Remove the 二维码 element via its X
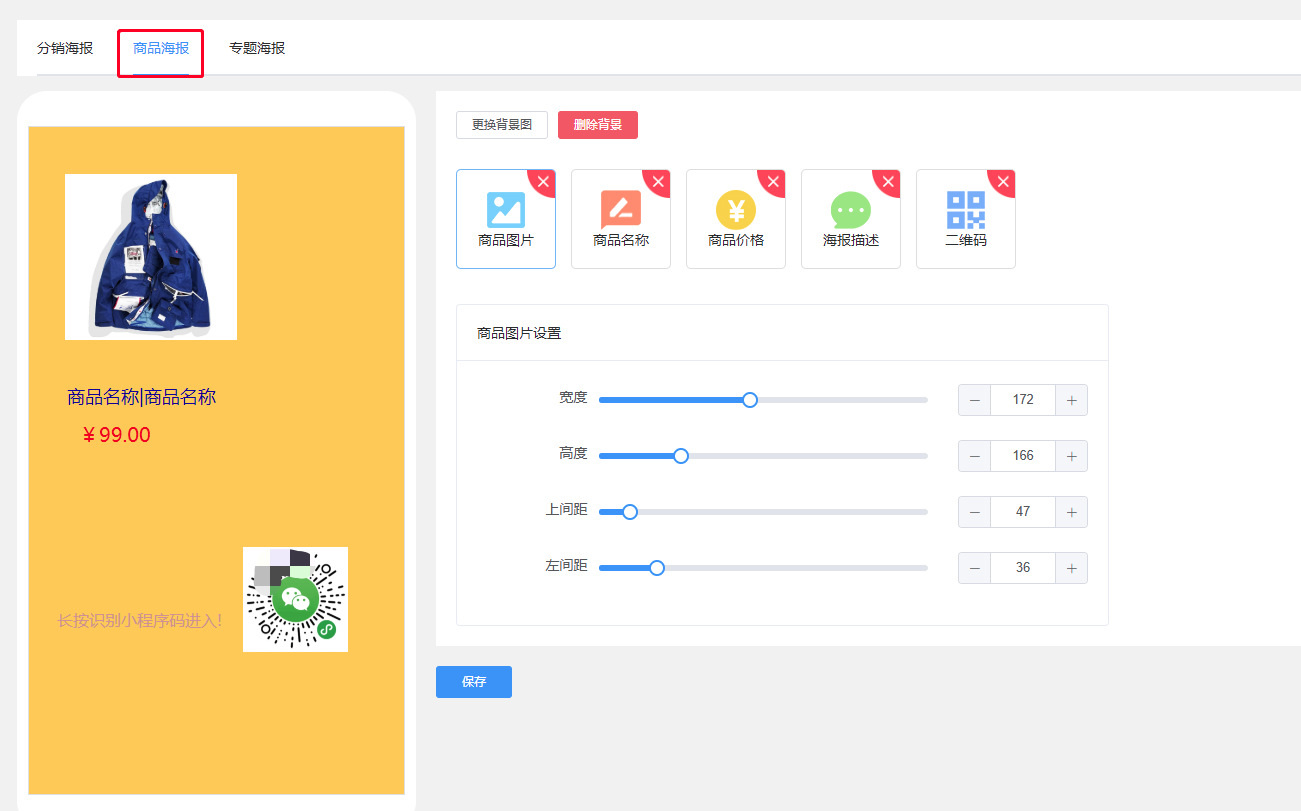Image resolution: width=1301 pixels, height=811 pixels. (1004, 181)
